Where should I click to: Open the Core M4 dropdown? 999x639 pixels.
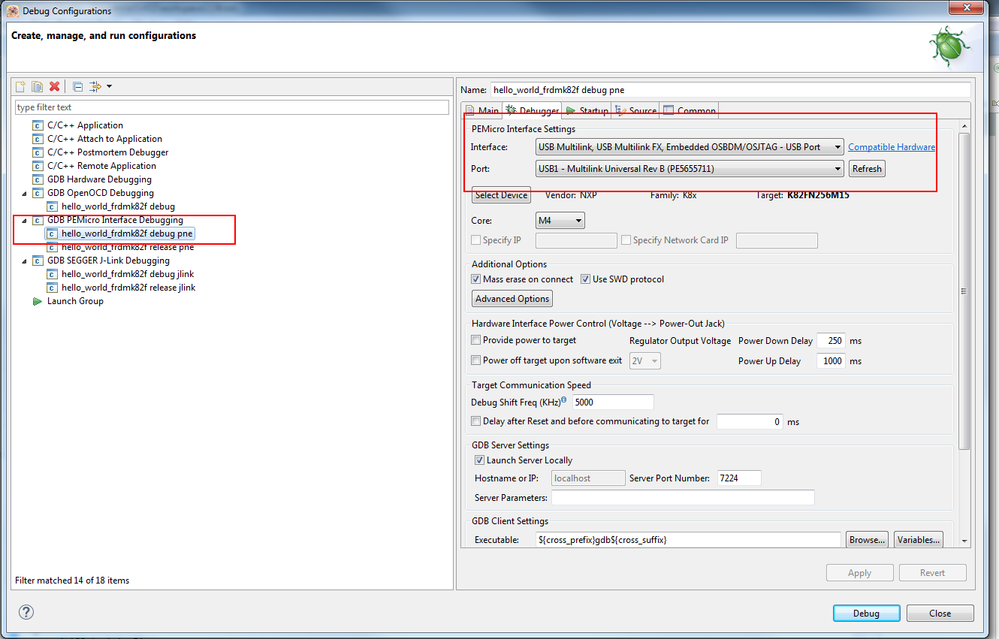pos(560,220)
